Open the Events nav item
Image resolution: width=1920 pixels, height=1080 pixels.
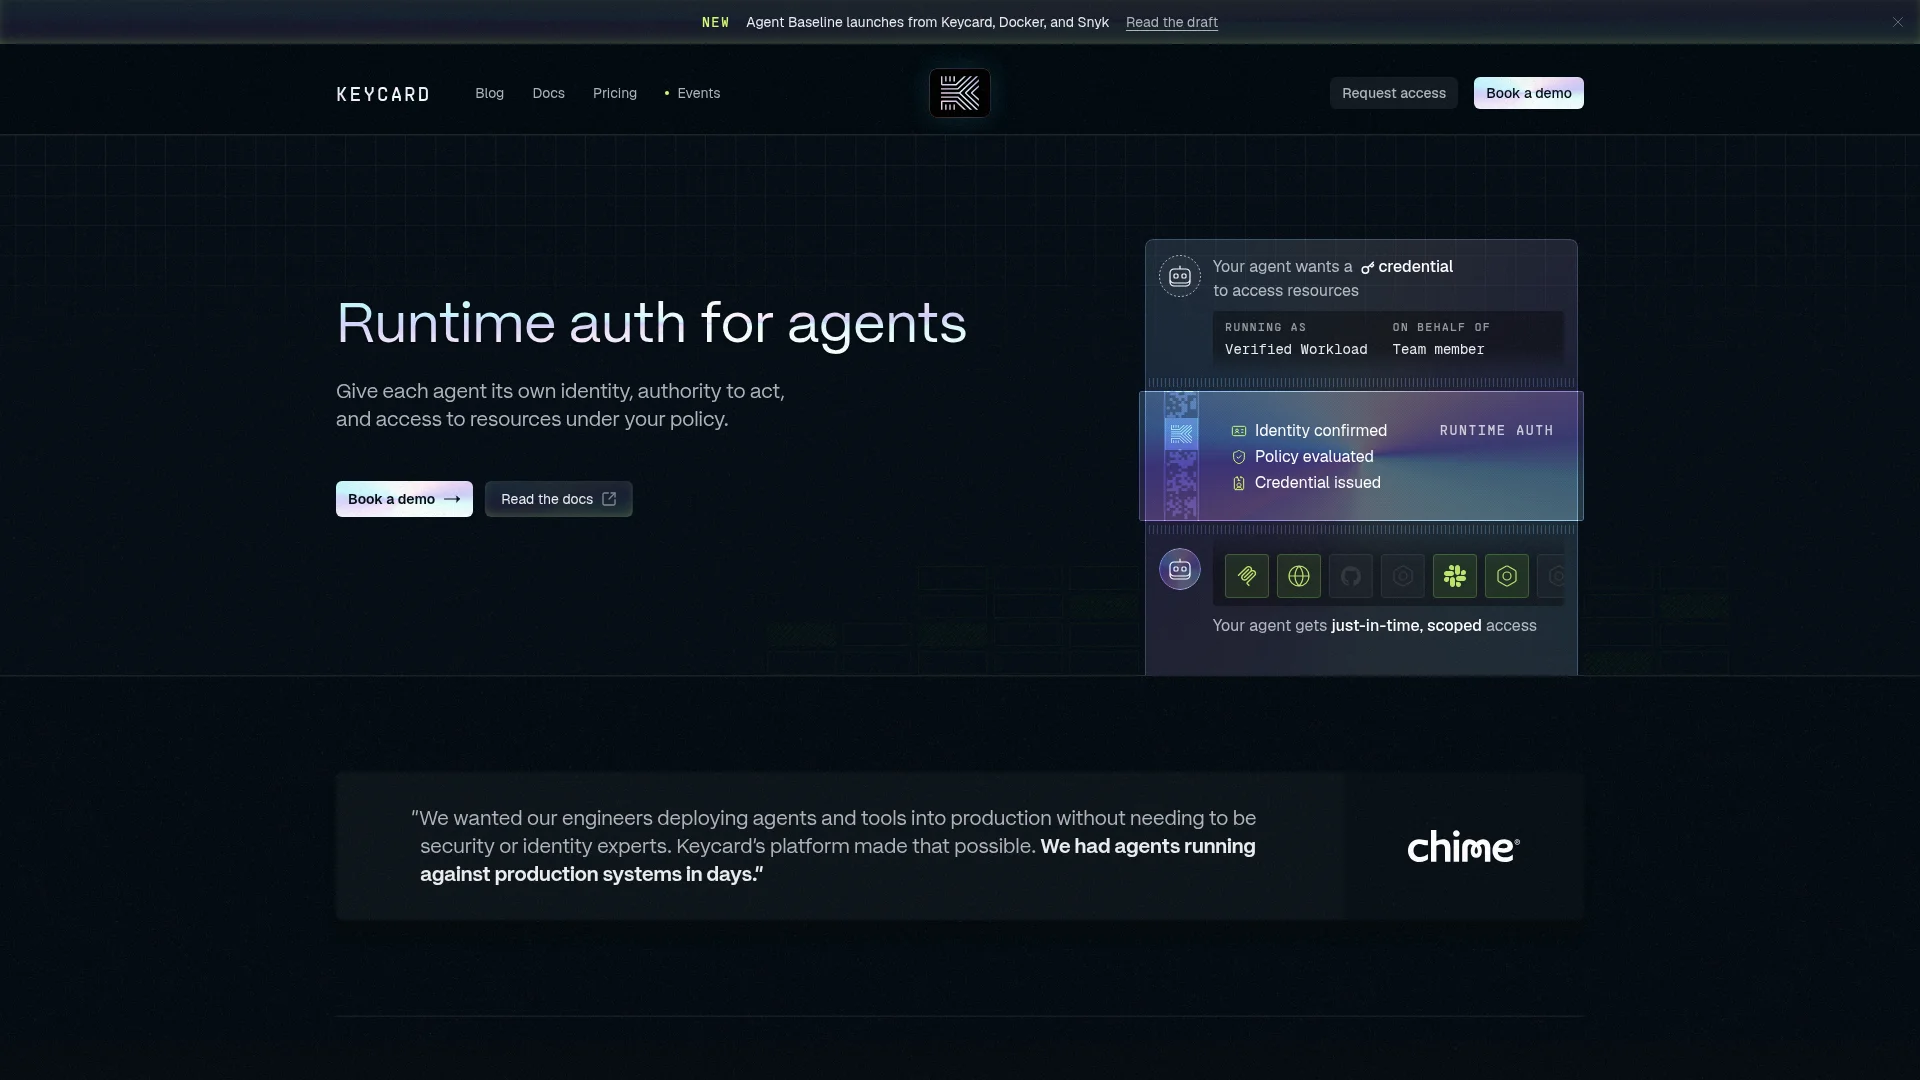pos(692,93)
